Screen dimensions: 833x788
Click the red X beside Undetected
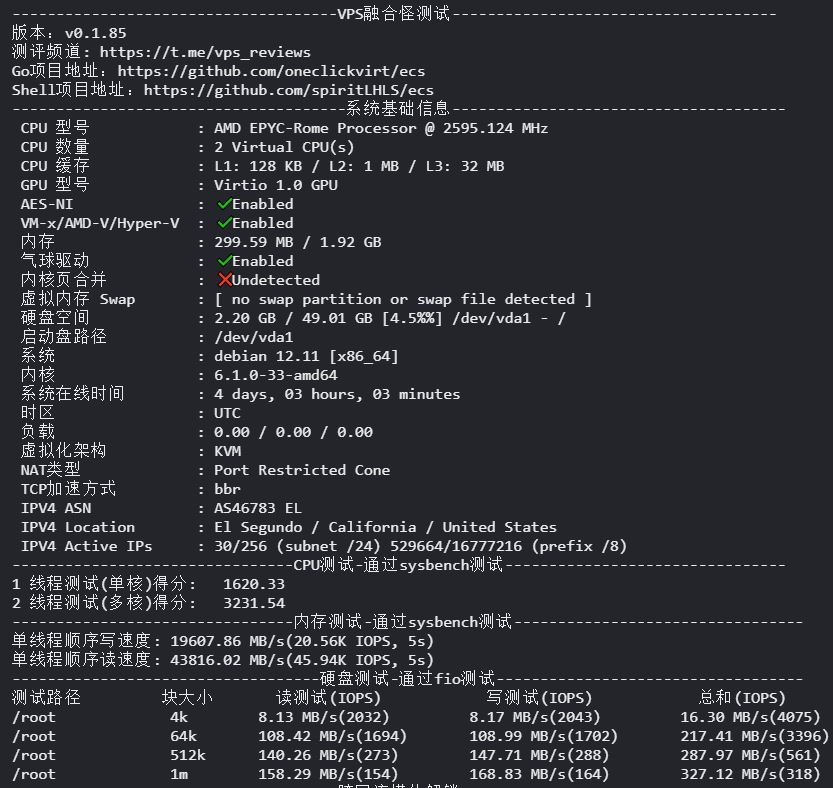click(x=225, y=280)
